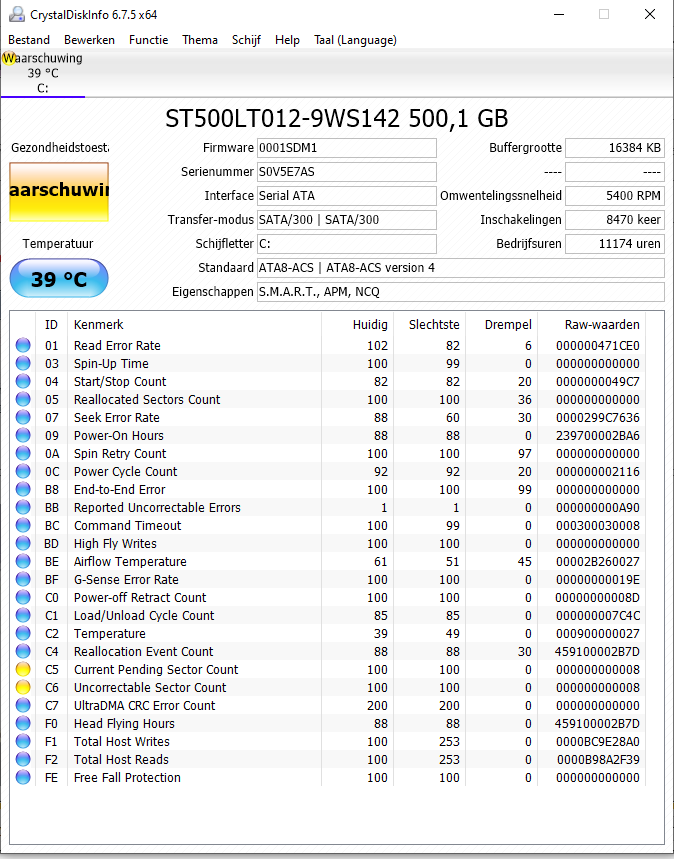This screenshot has width=674, height=859.
Task: Click the Transfer-modus field SATA/300
Action: tap(347, 220)
